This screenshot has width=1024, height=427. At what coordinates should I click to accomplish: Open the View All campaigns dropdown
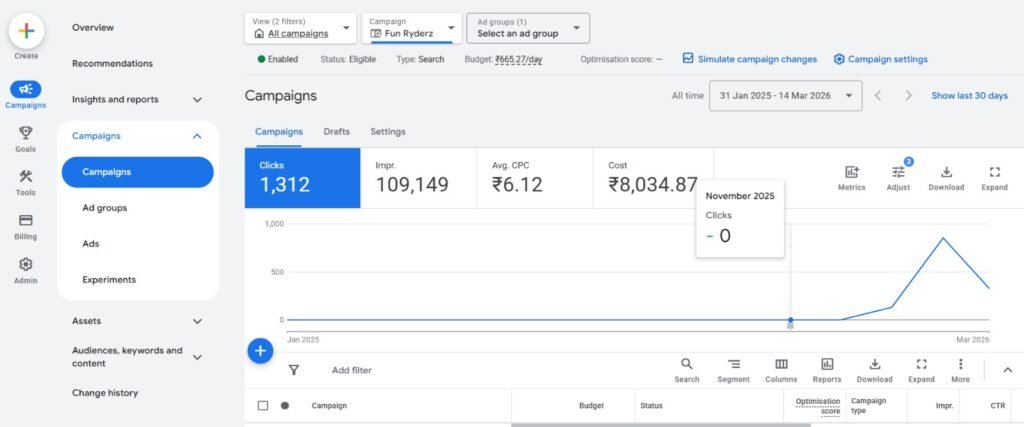300,28
